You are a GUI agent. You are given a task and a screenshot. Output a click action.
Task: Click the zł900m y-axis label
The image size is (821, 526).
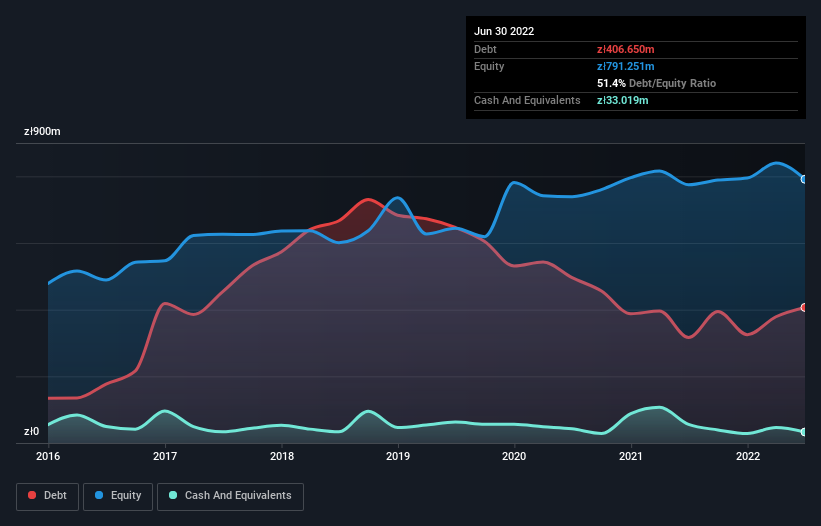tap(42, 131)
